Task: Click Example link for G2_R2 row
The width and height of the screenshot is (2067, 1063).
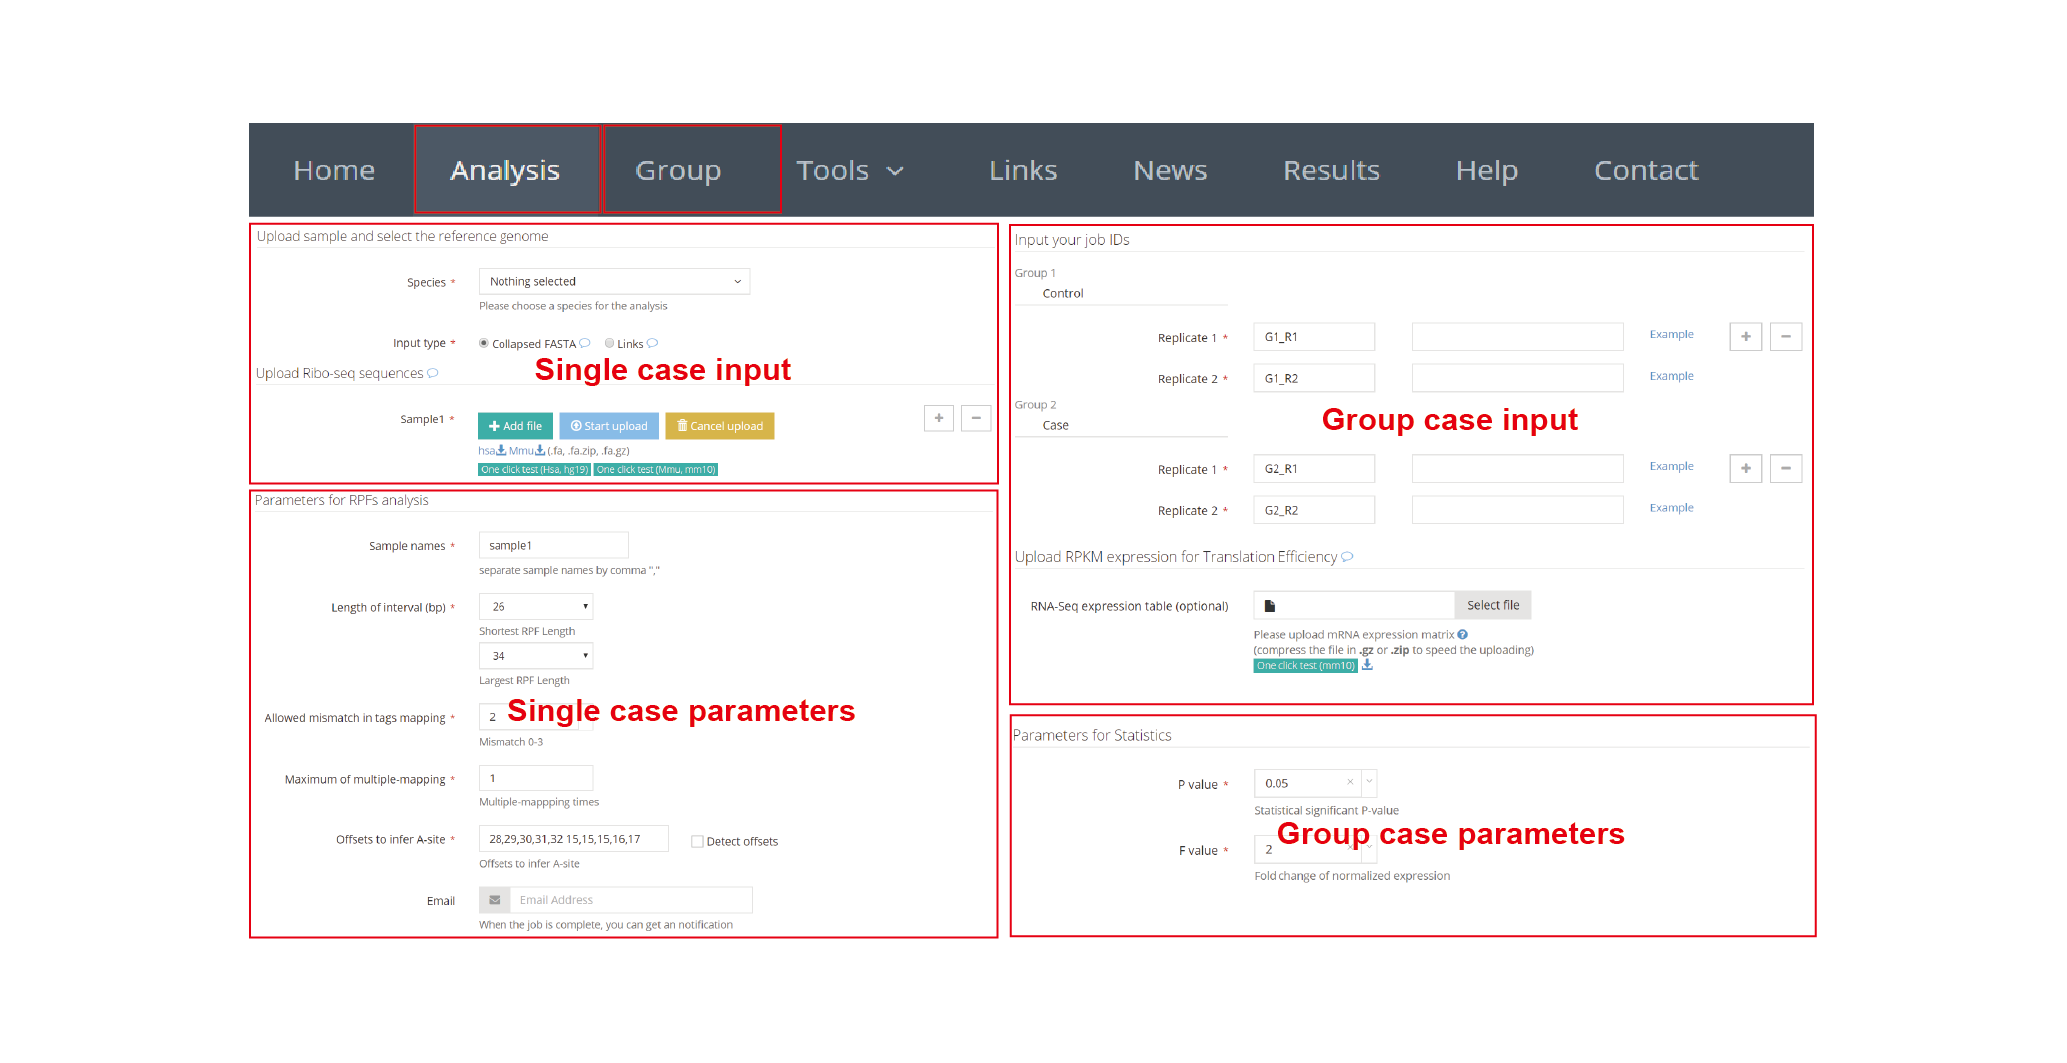Action: 1671,507
